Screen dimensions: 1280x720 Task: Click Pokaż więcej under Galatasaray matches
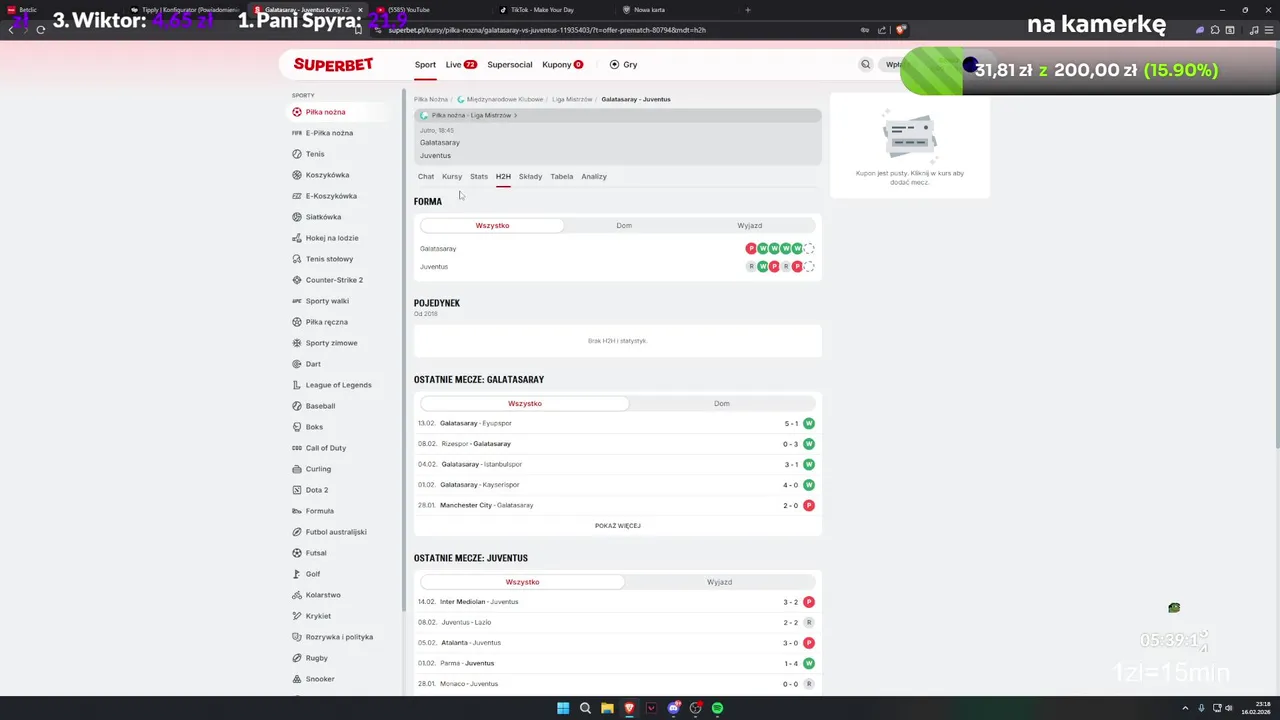[x=618, y=526]
